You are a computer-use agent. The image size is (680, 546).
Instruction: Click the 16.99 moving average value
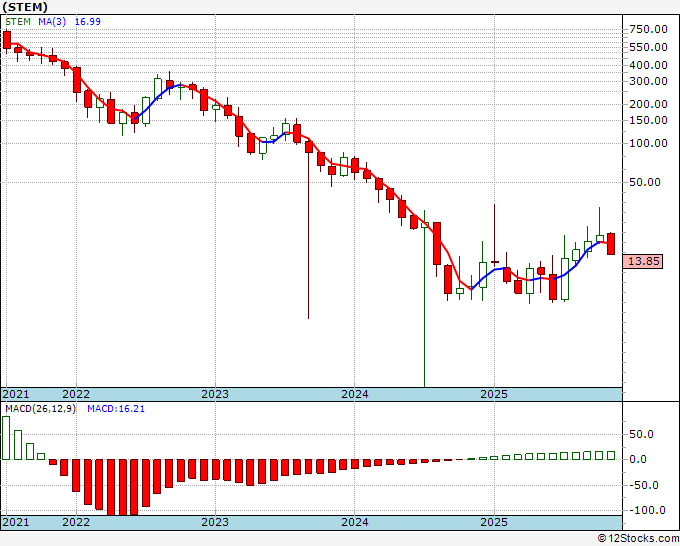[x=88, y=21]
